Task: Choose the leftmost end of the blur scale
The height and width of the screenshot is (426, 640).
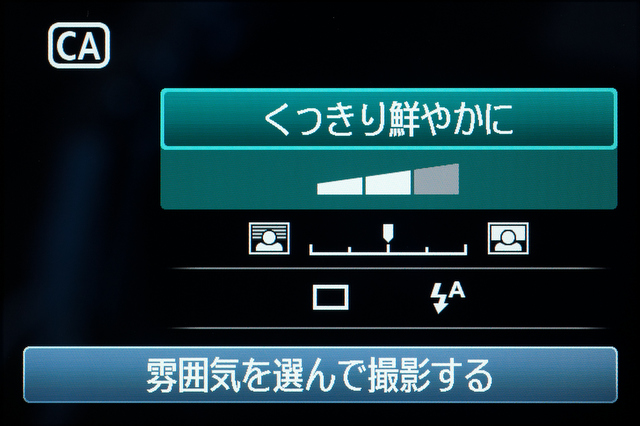Action: (x=311, y=249)
